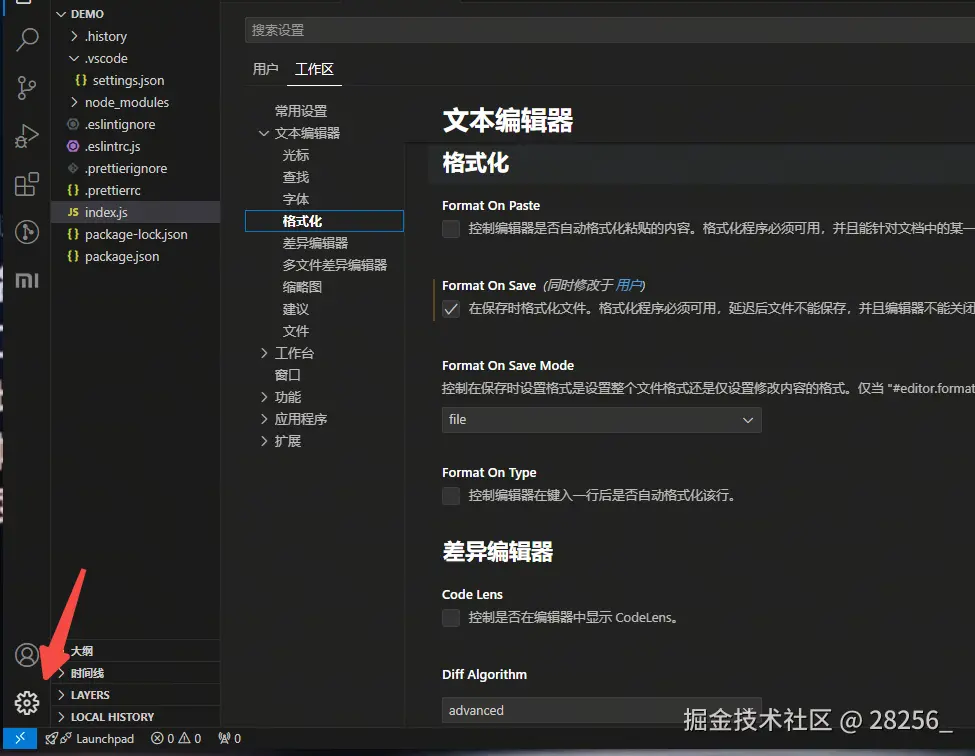975x756 pixels.
Task: Select the JS icon of index.js
Action: tap(73, 212)
